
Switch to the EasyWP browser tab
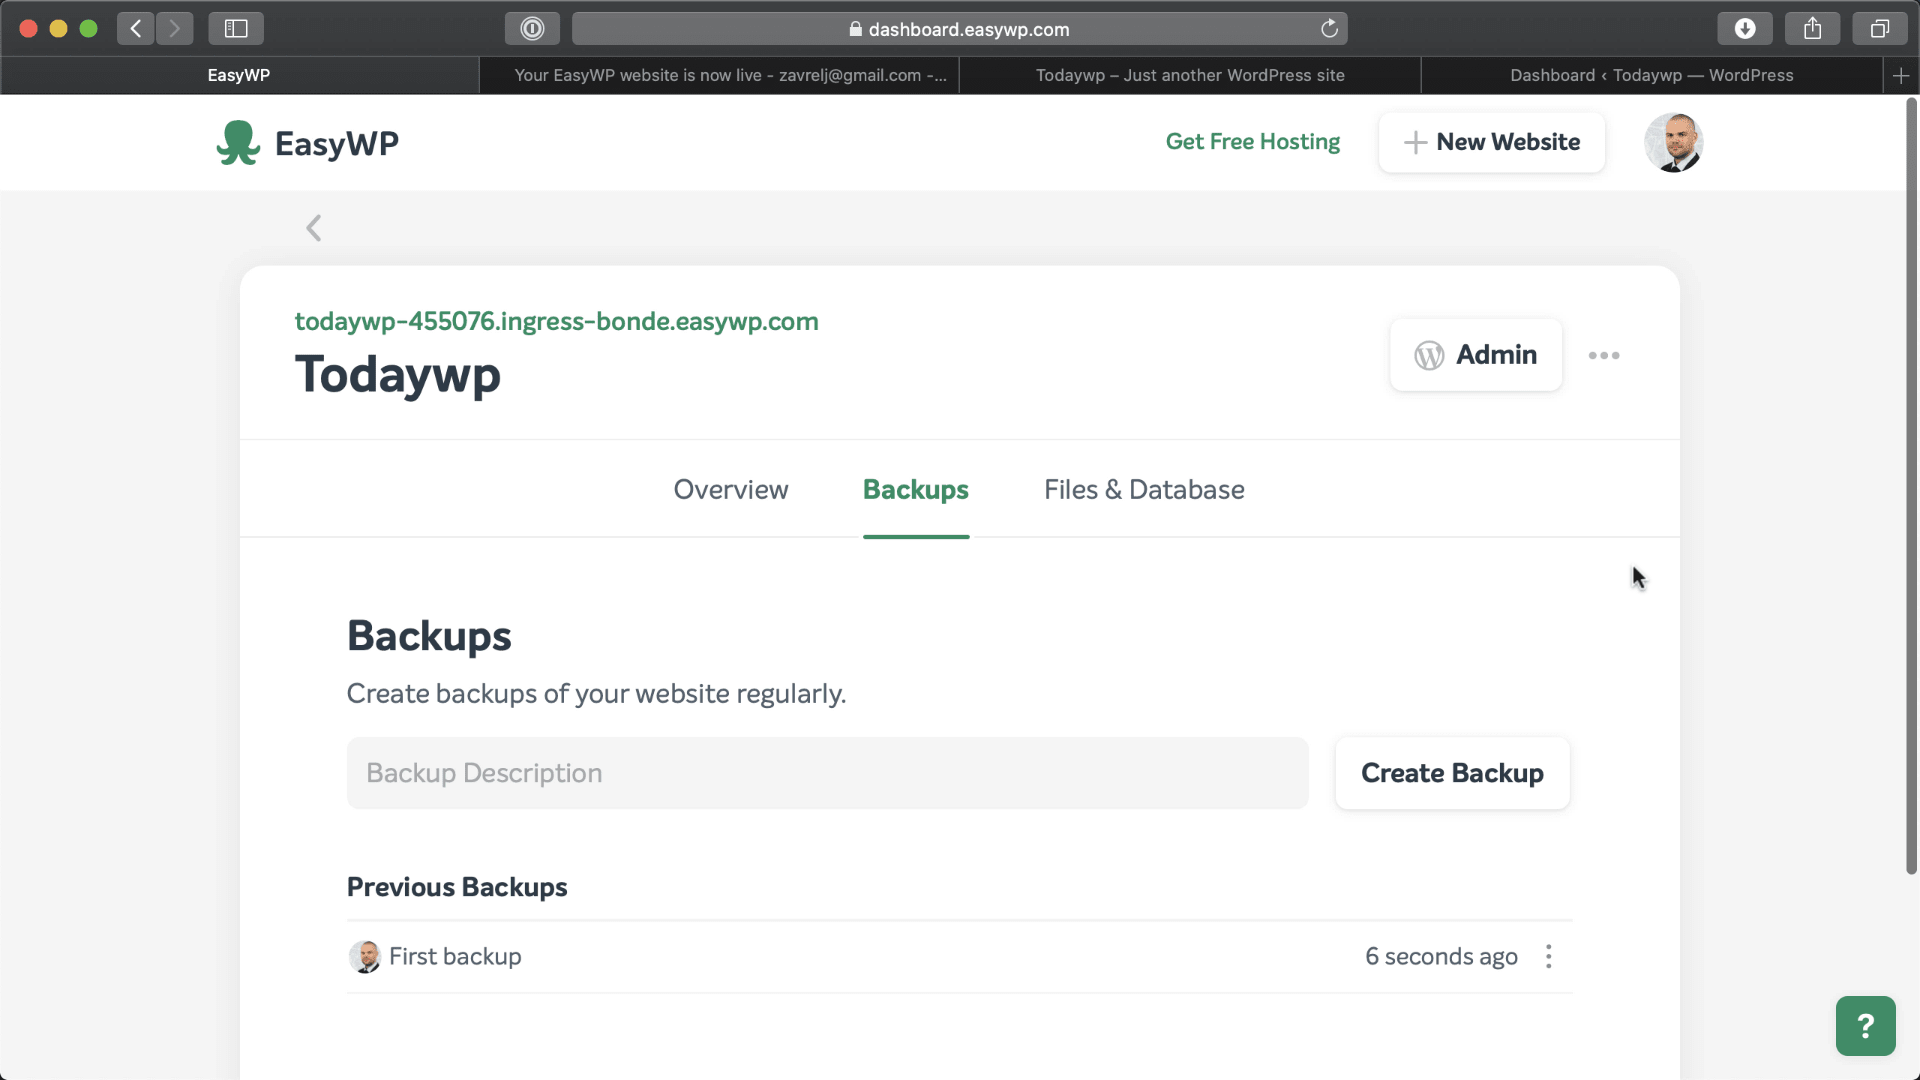(x=239, y=76)
